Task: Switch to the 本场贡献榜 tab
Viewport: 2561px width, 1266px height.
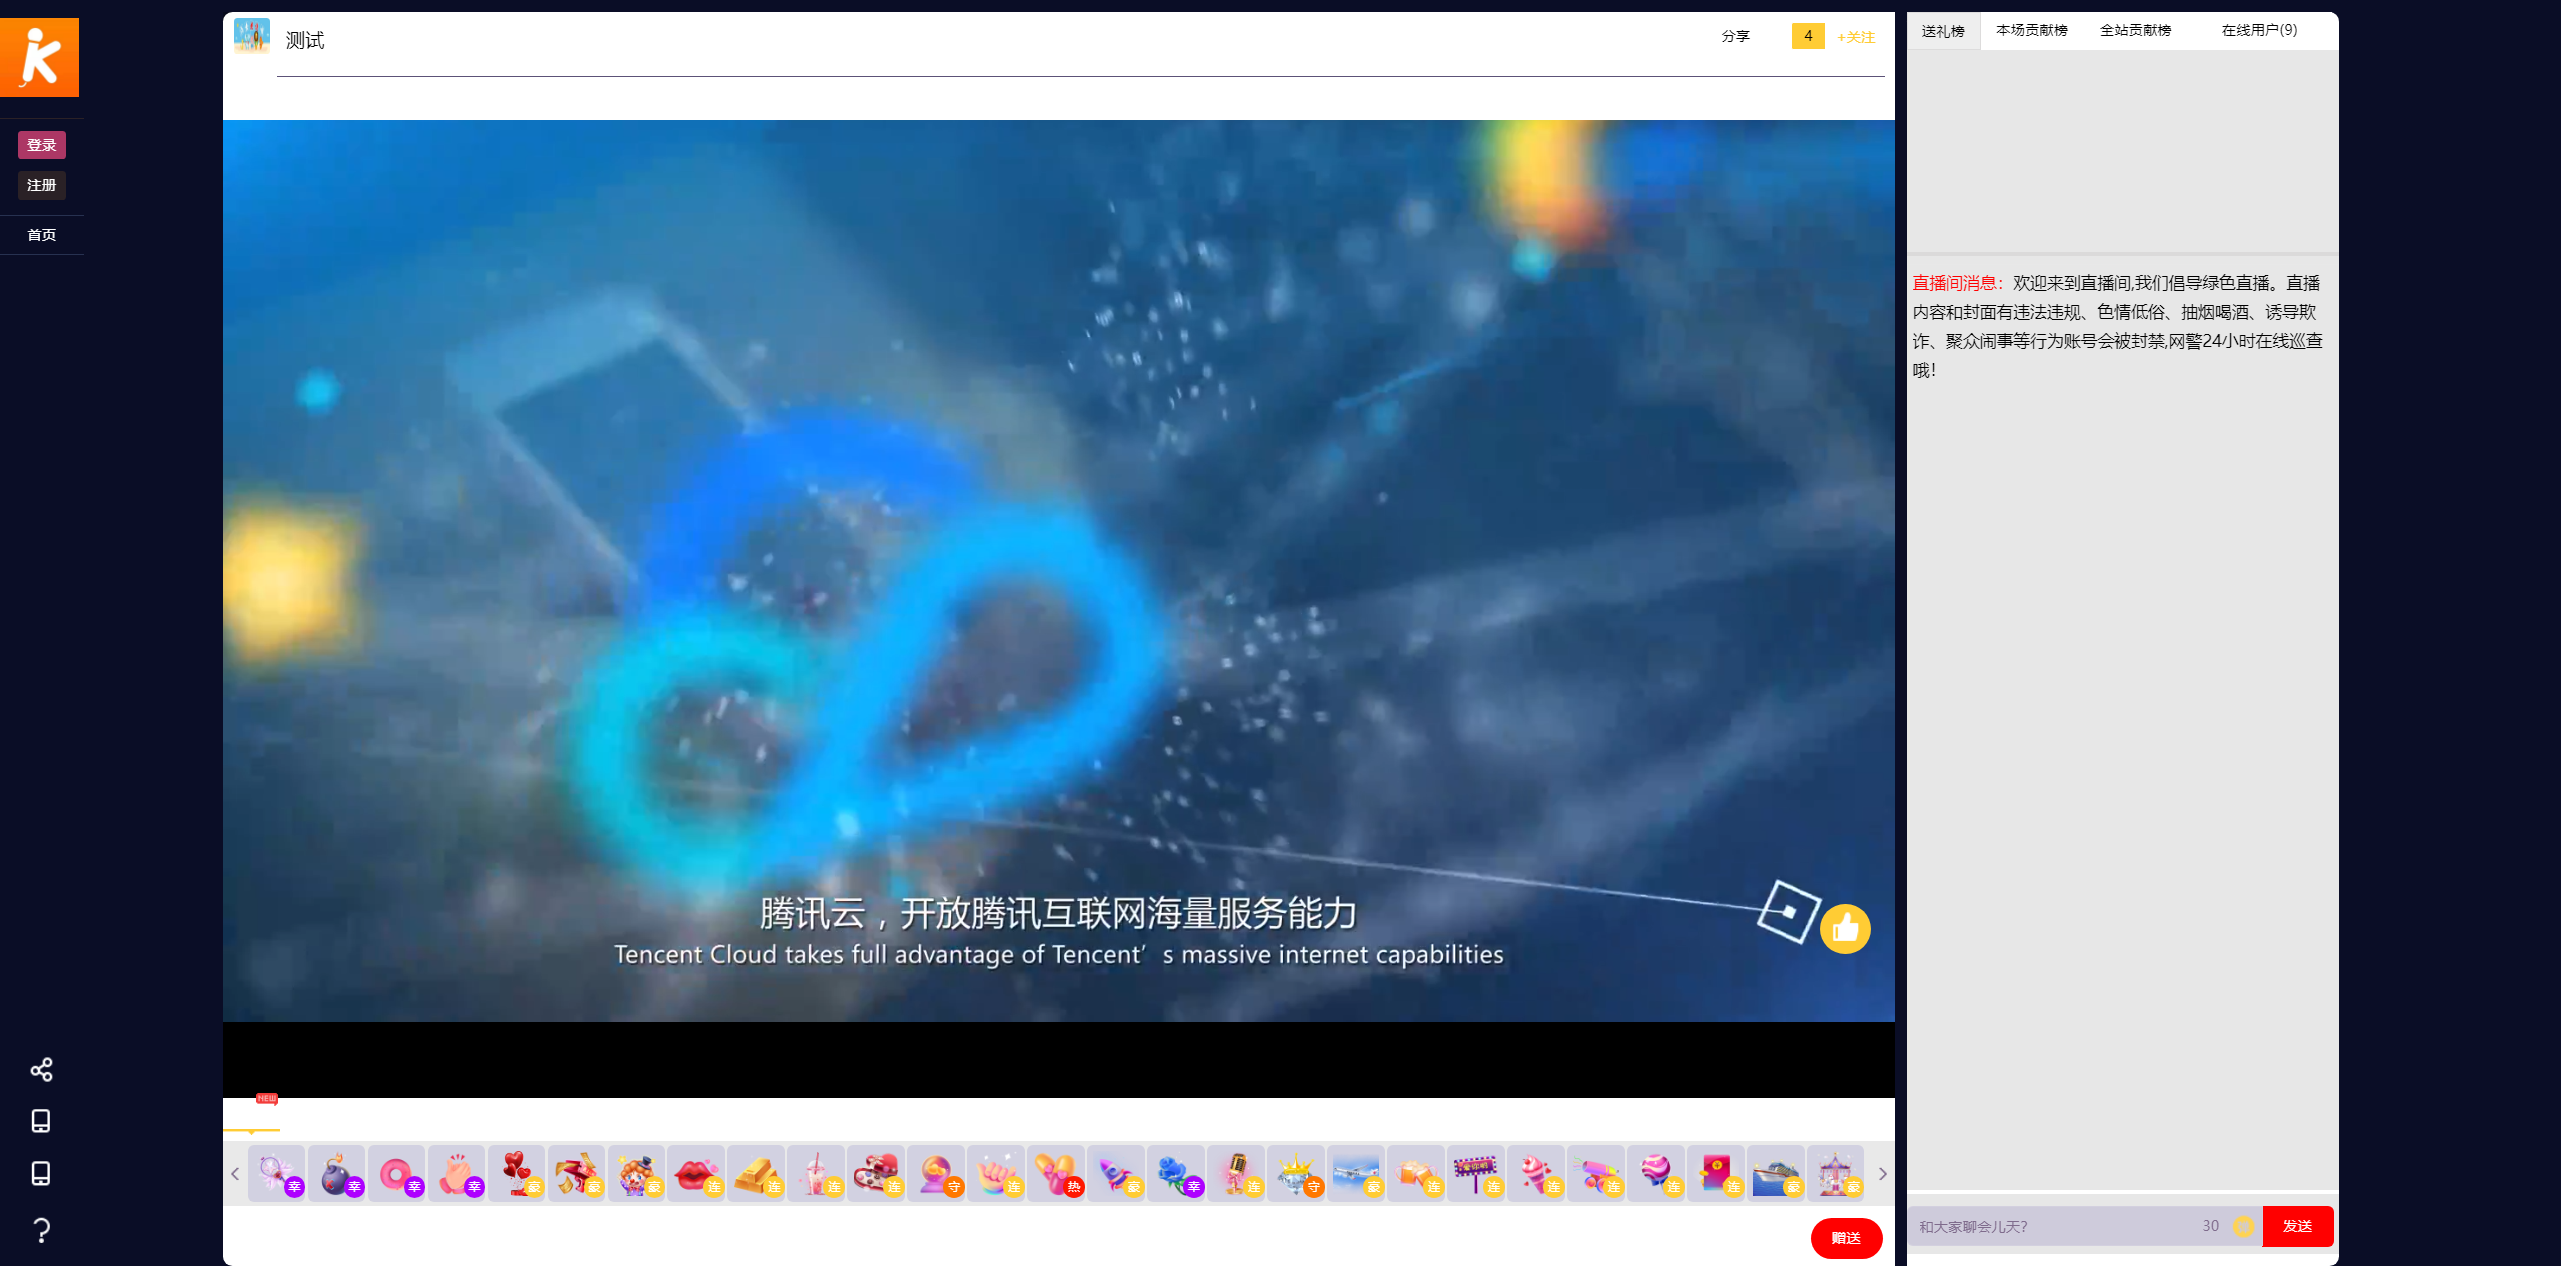Action: tap(2032, 30)
